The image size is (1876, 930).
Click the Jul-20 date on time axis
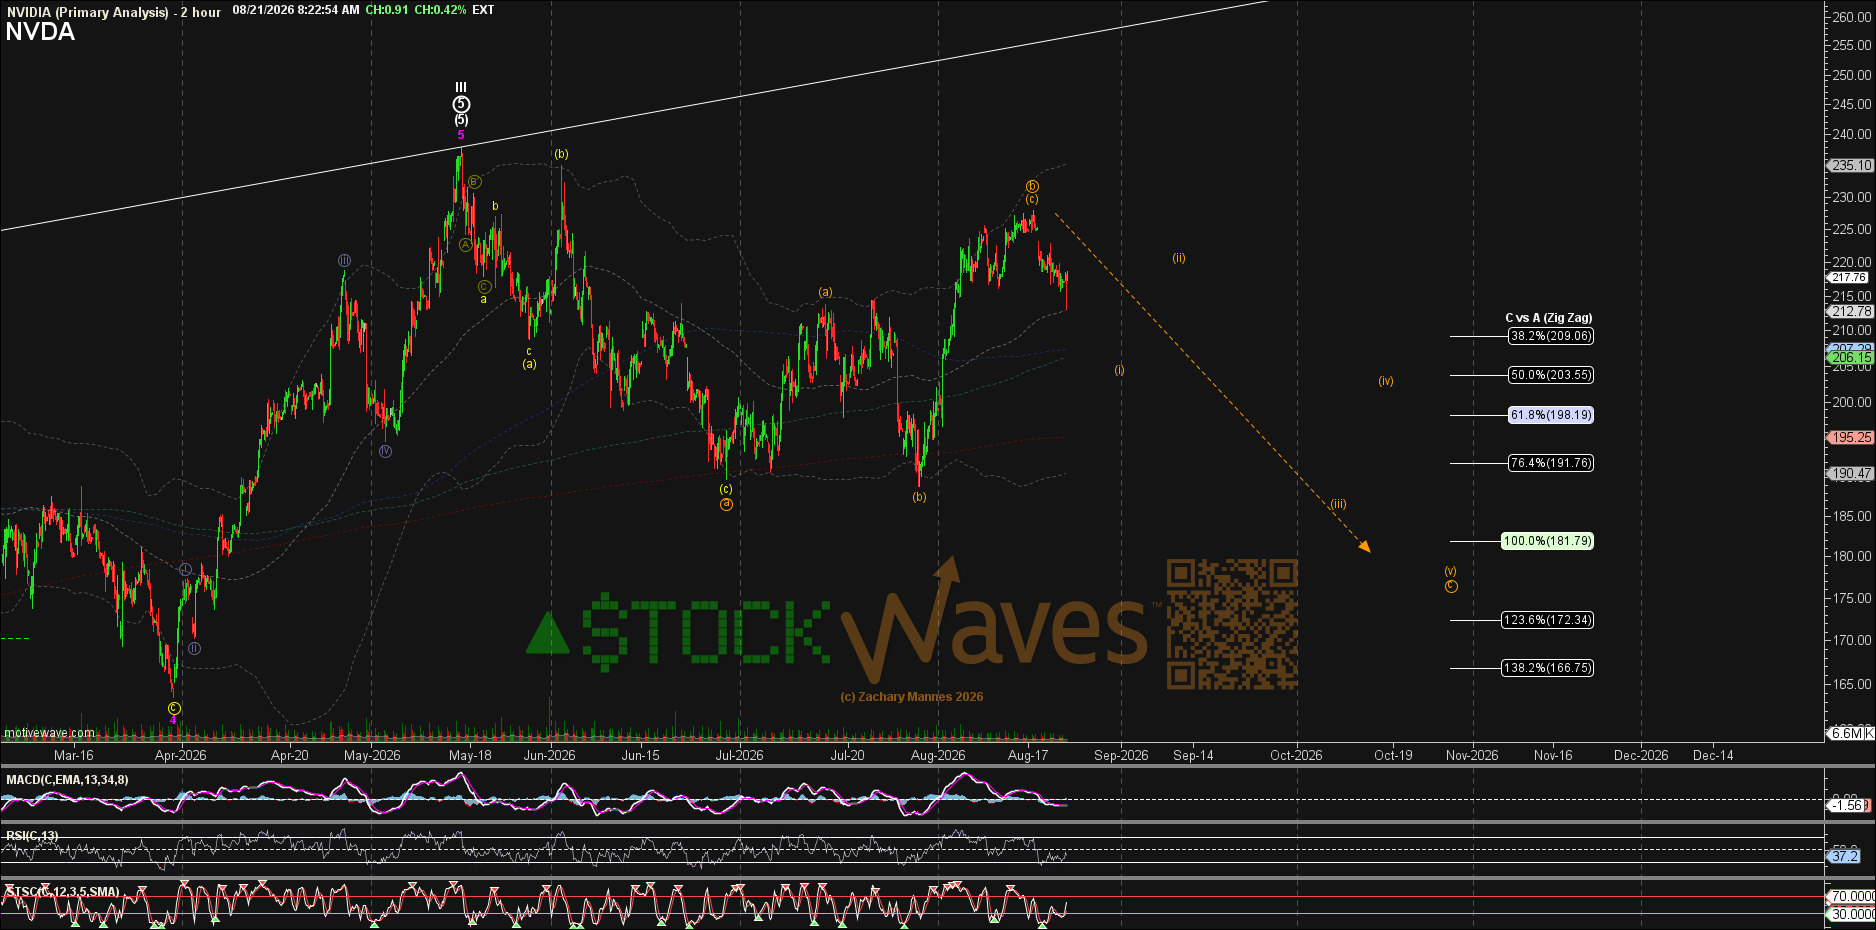847,756
